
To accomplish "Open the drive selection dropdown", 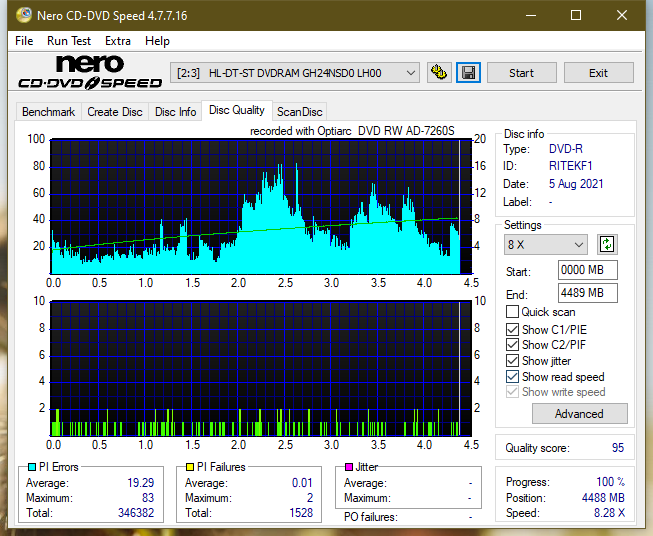I will (x=295, y=73).
